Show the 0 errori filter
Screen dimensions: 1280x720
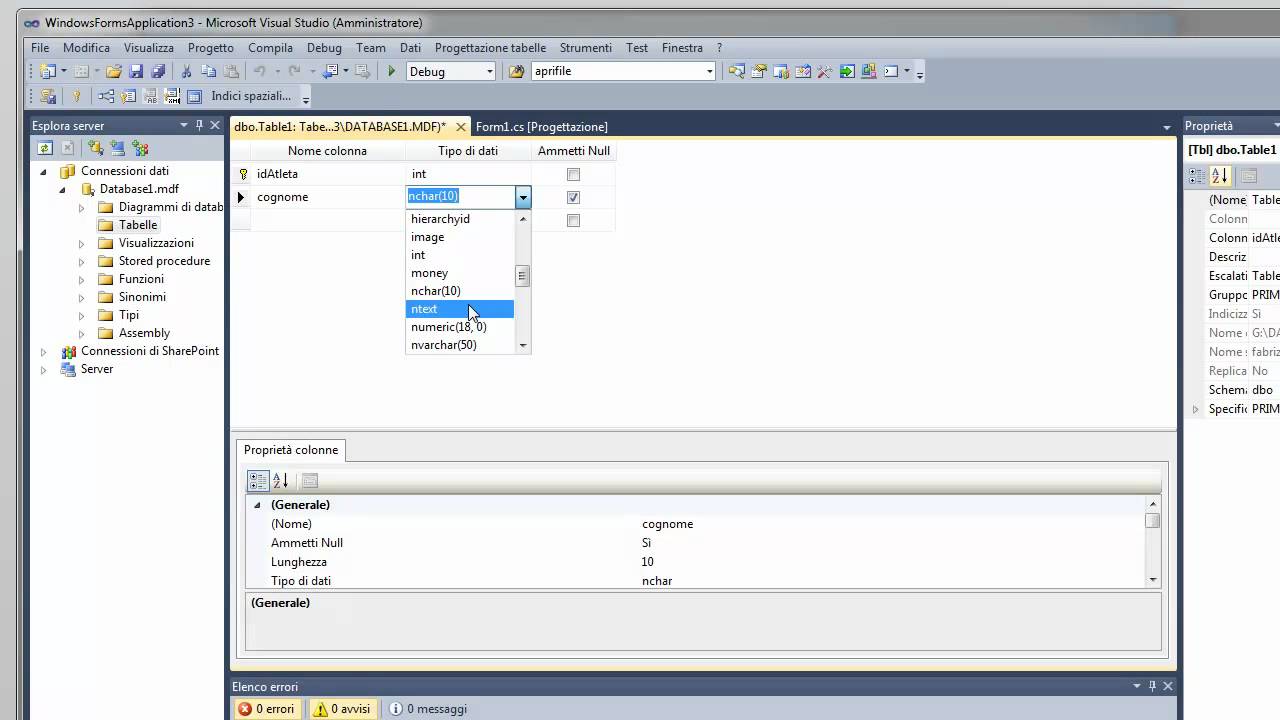click(x=266, y=709)
